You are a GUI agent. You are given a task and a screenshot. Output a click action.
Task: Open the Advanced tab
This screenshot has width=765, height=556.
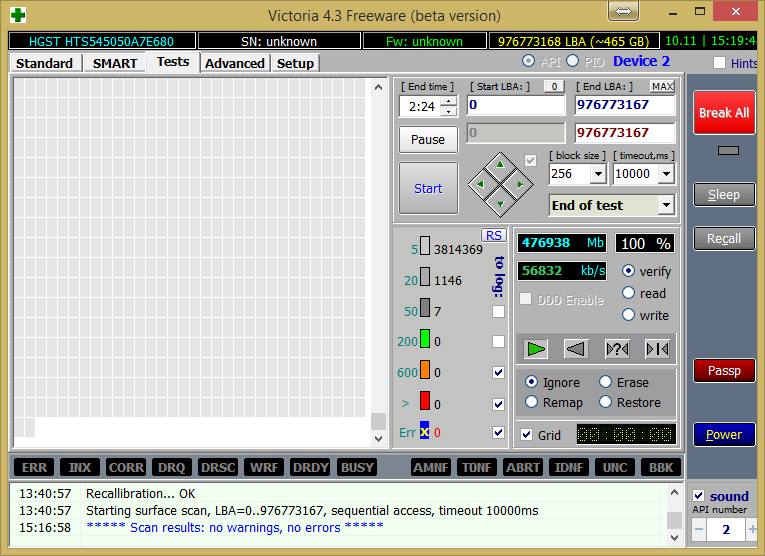tap(235, 63)
